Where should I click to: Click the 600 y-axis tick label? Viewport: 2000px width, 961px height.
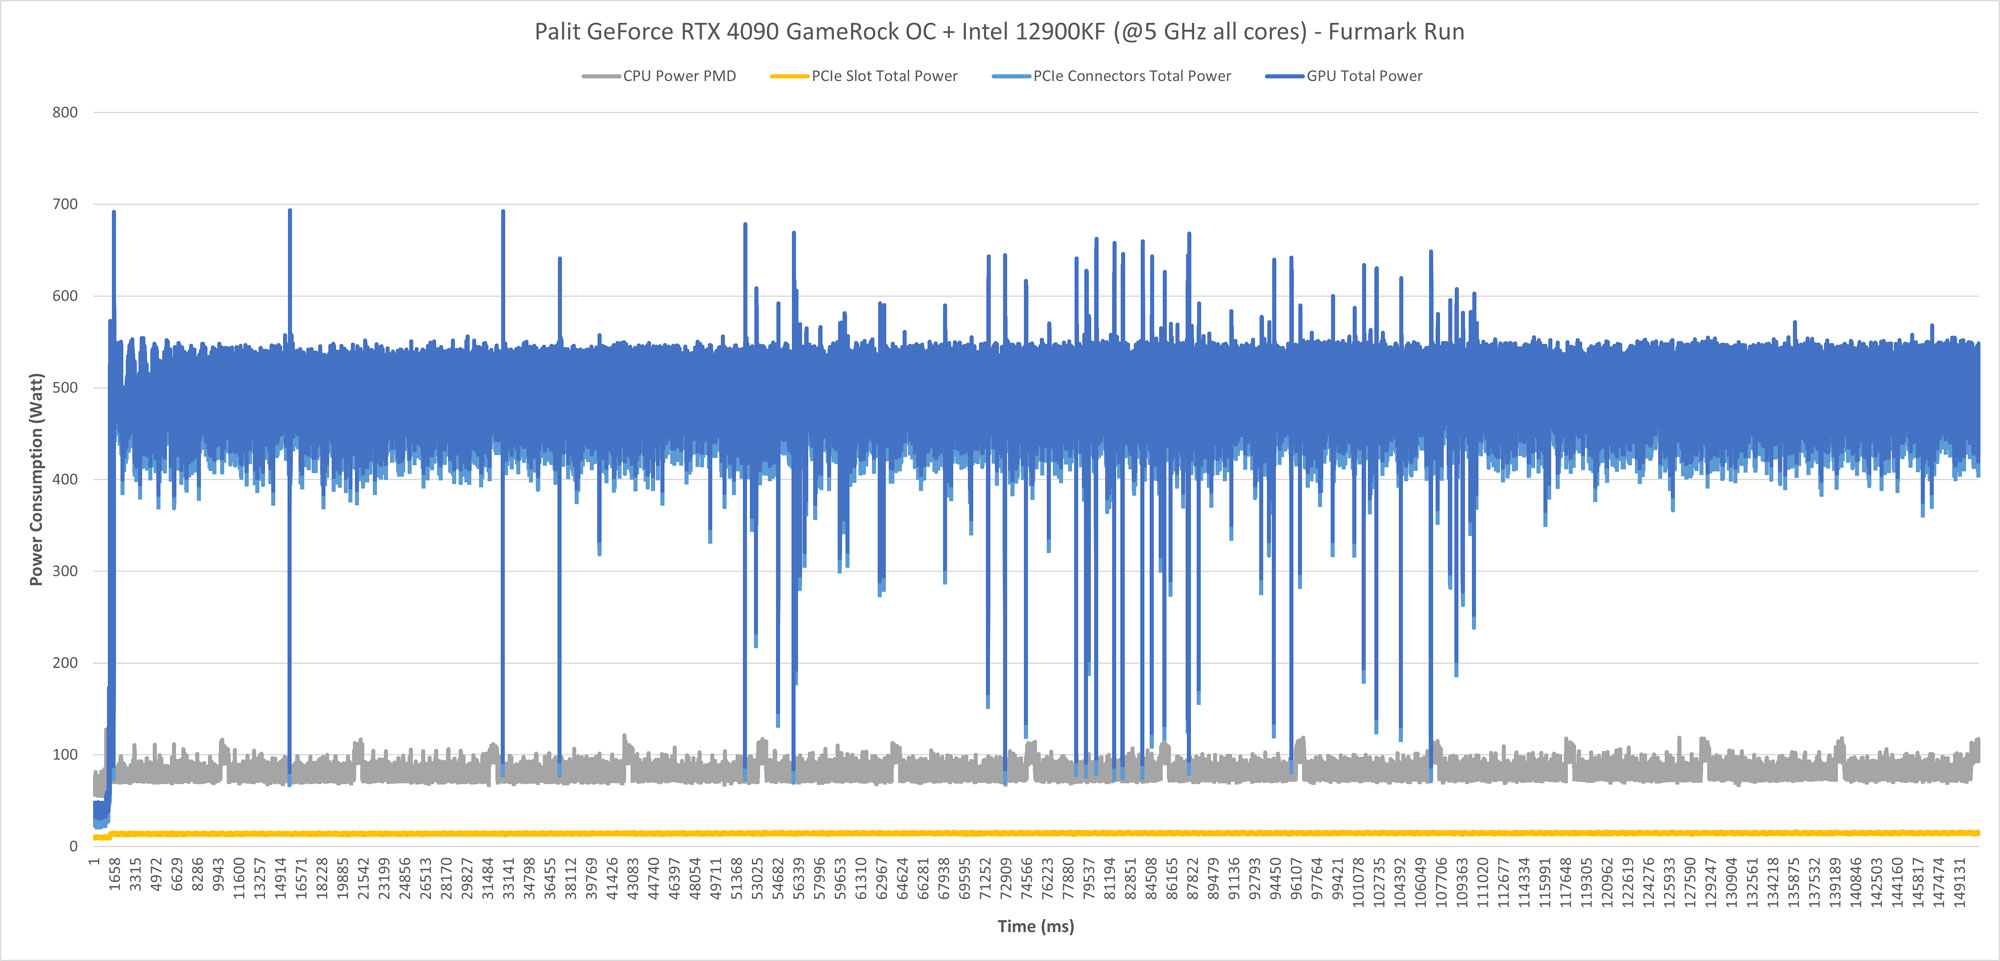click(65, 296)
